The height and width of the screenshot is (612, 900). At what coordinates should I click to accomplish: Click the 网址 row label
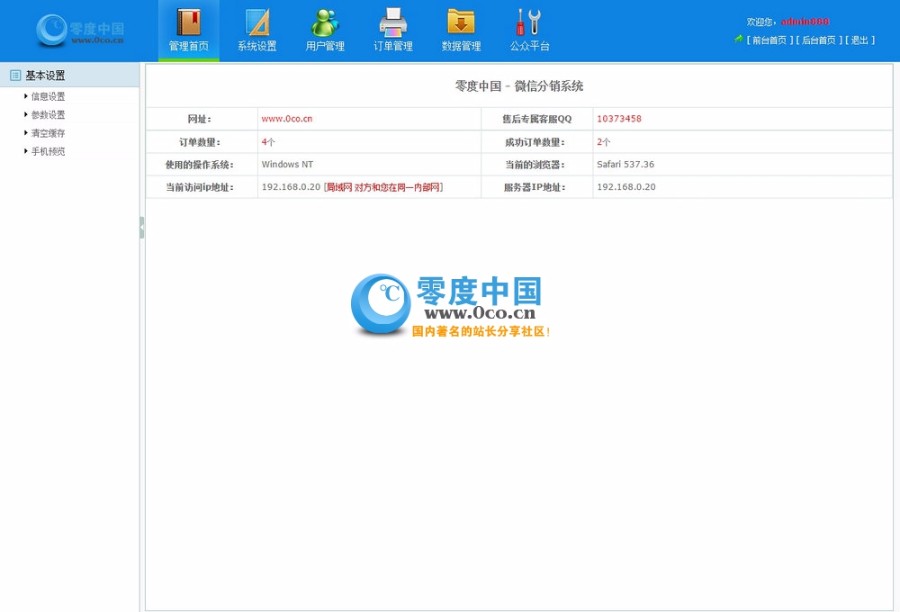click(x=199, y=119)
